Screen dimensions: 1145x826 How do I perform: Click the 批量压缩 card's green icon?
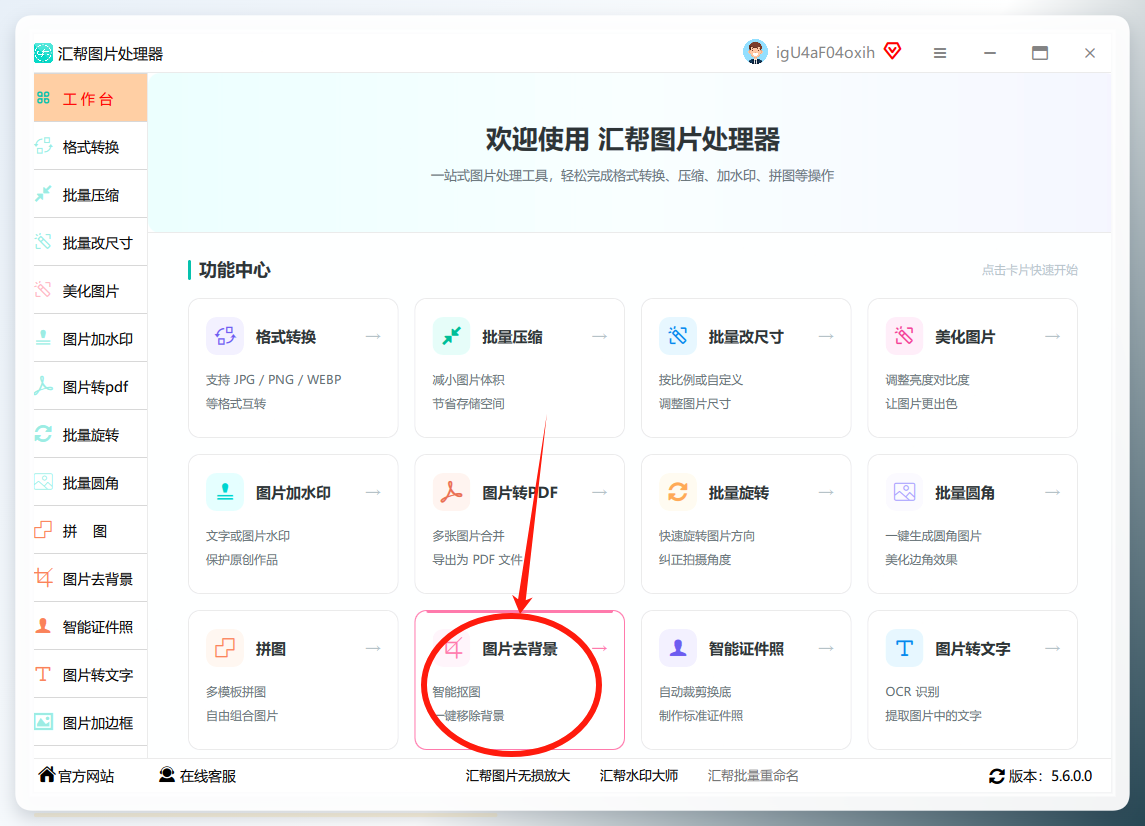tap(451, 336)
